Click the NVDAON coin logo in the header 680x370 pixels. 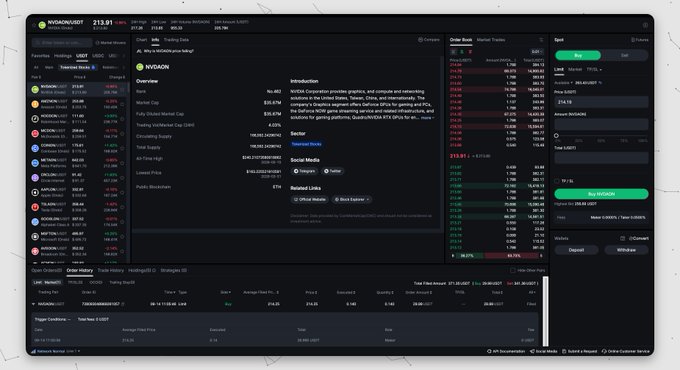(42, 25)
